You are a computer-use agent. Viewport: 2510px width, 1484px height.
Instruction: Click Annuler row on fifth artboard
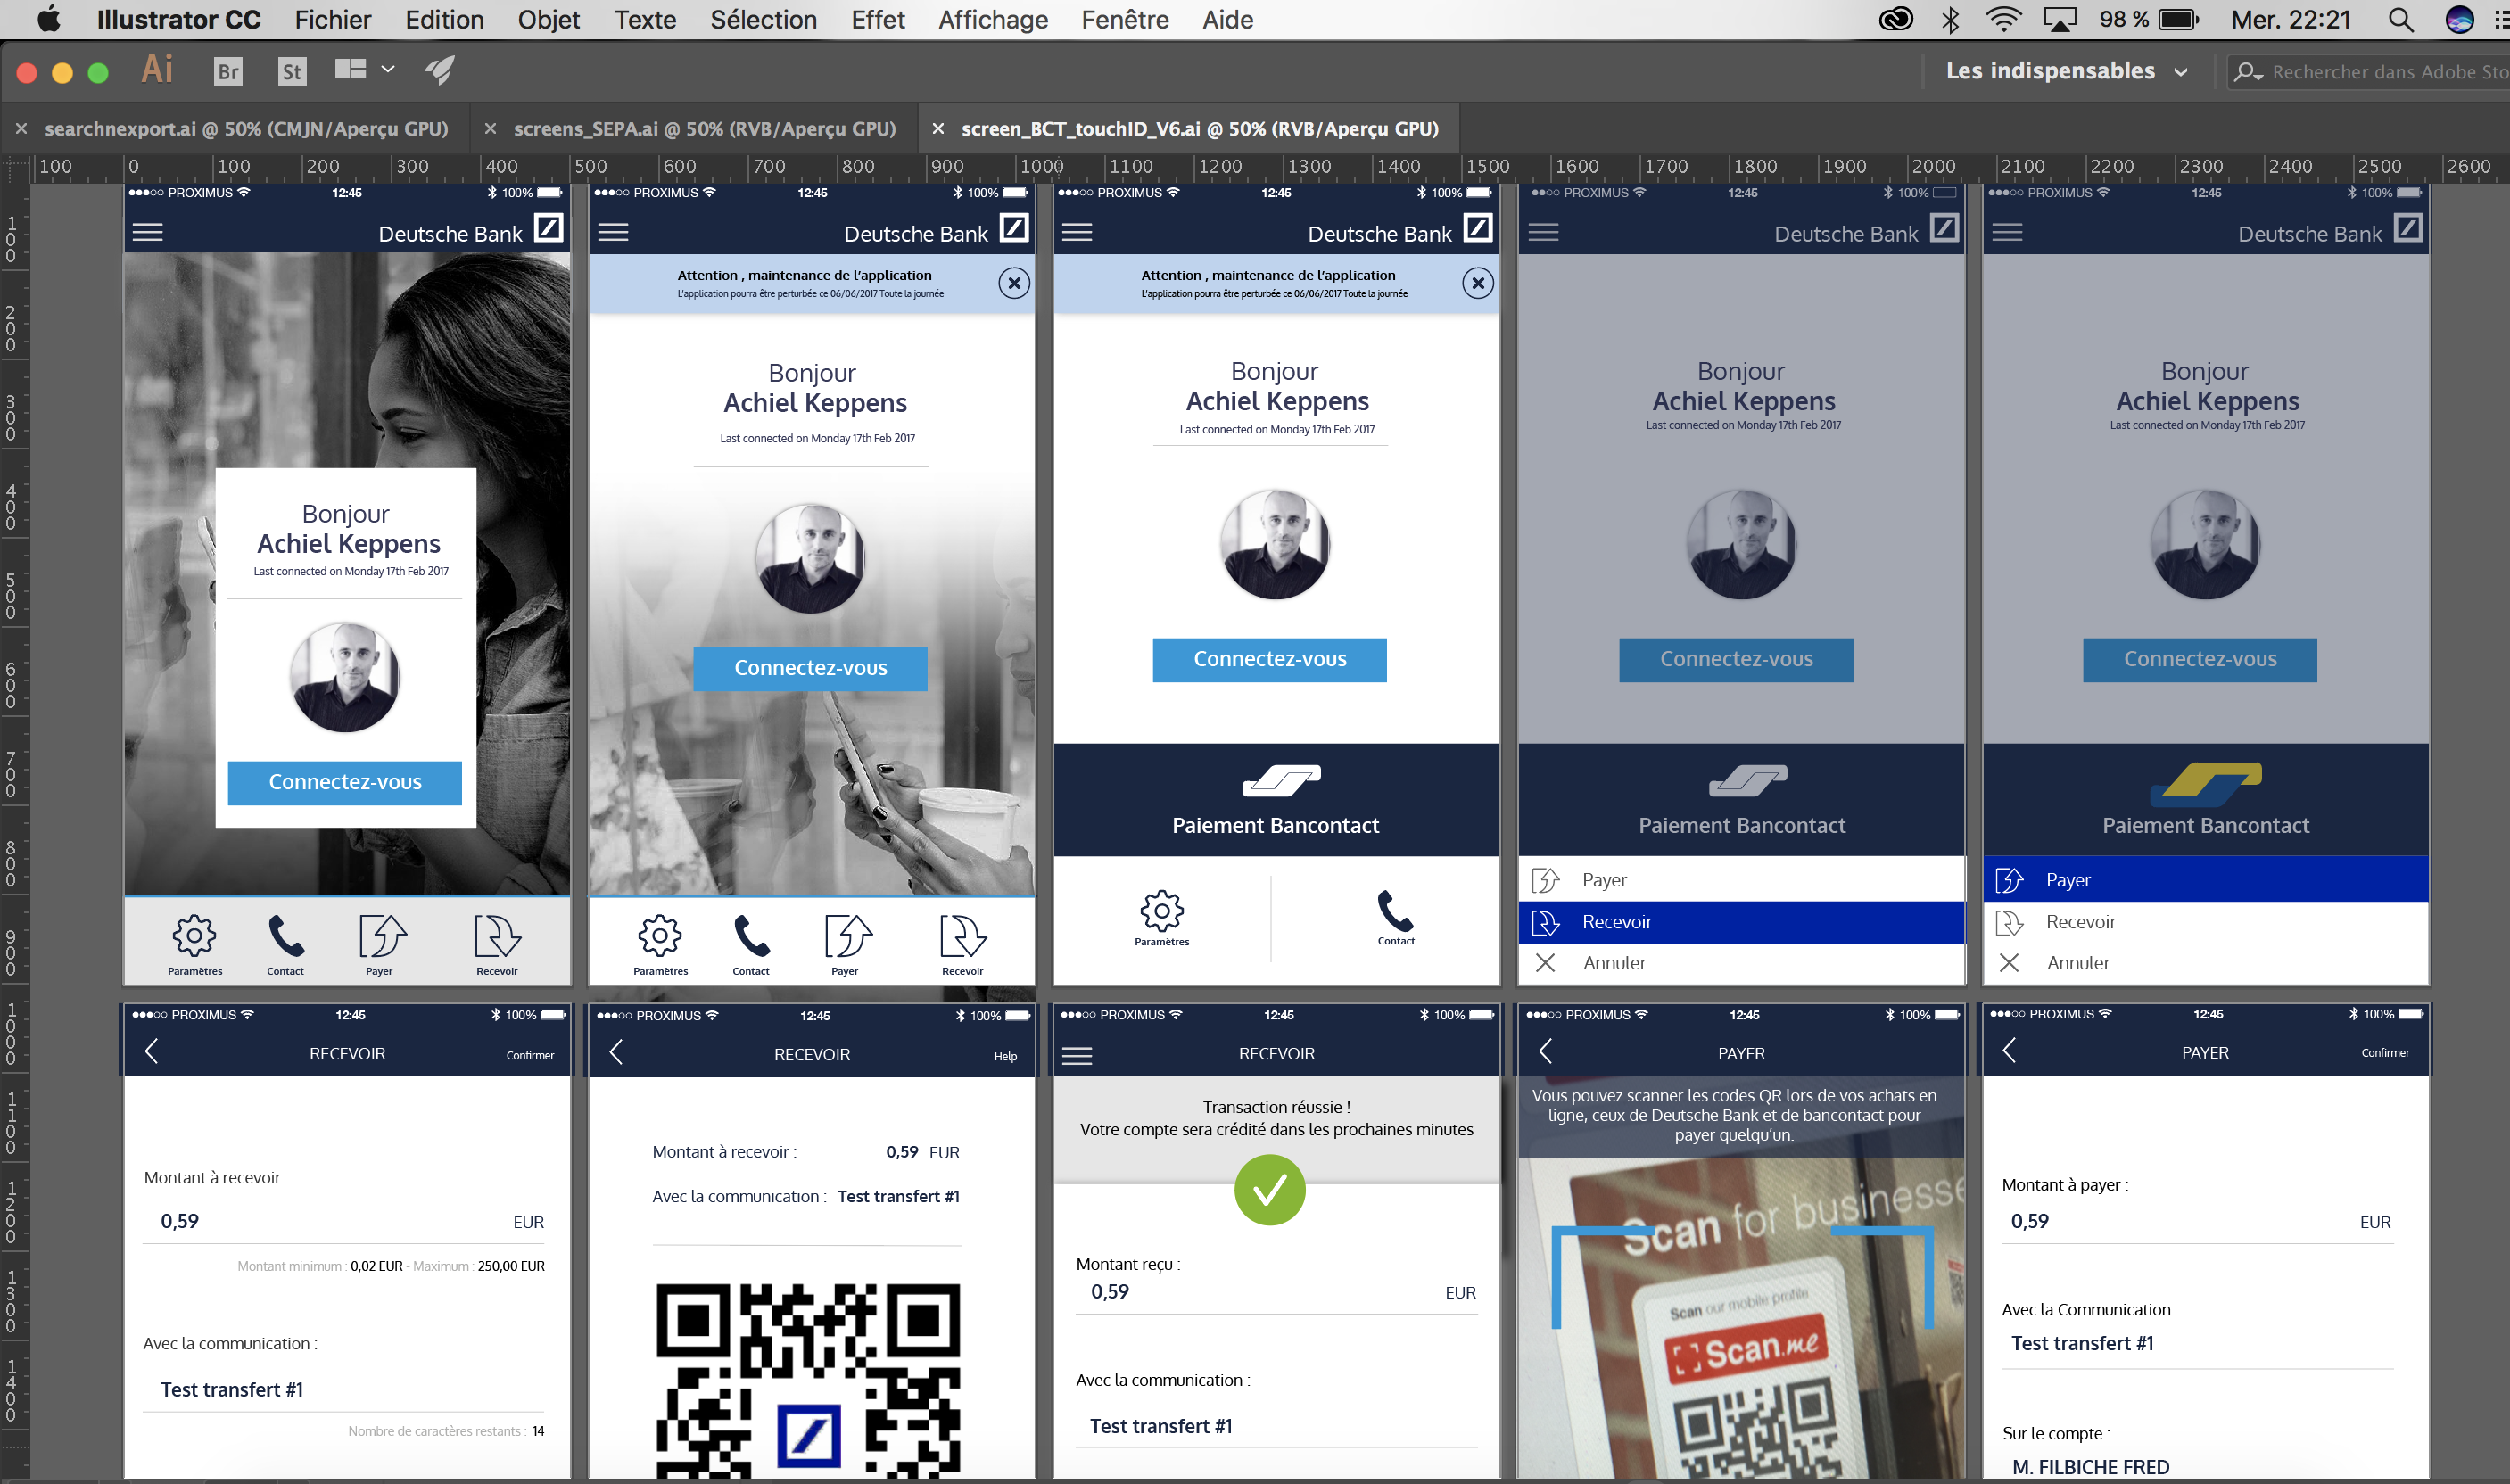(x=2206, y=963)
